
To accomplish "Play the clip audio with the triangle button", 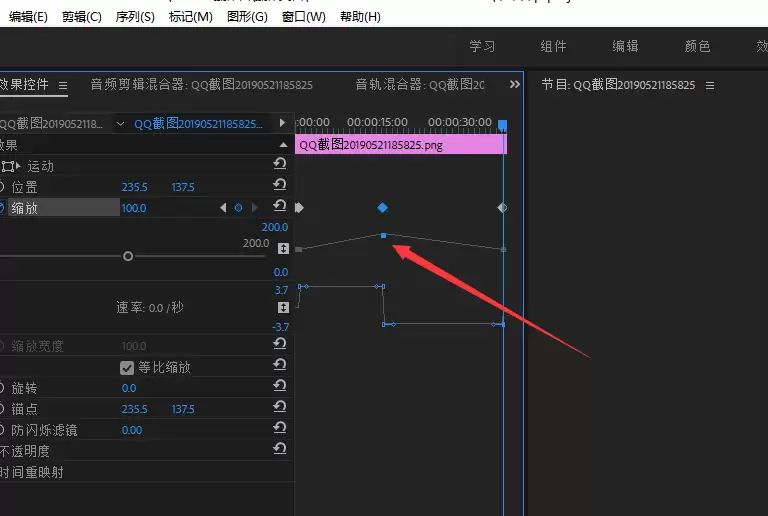I will coord(282,123).
